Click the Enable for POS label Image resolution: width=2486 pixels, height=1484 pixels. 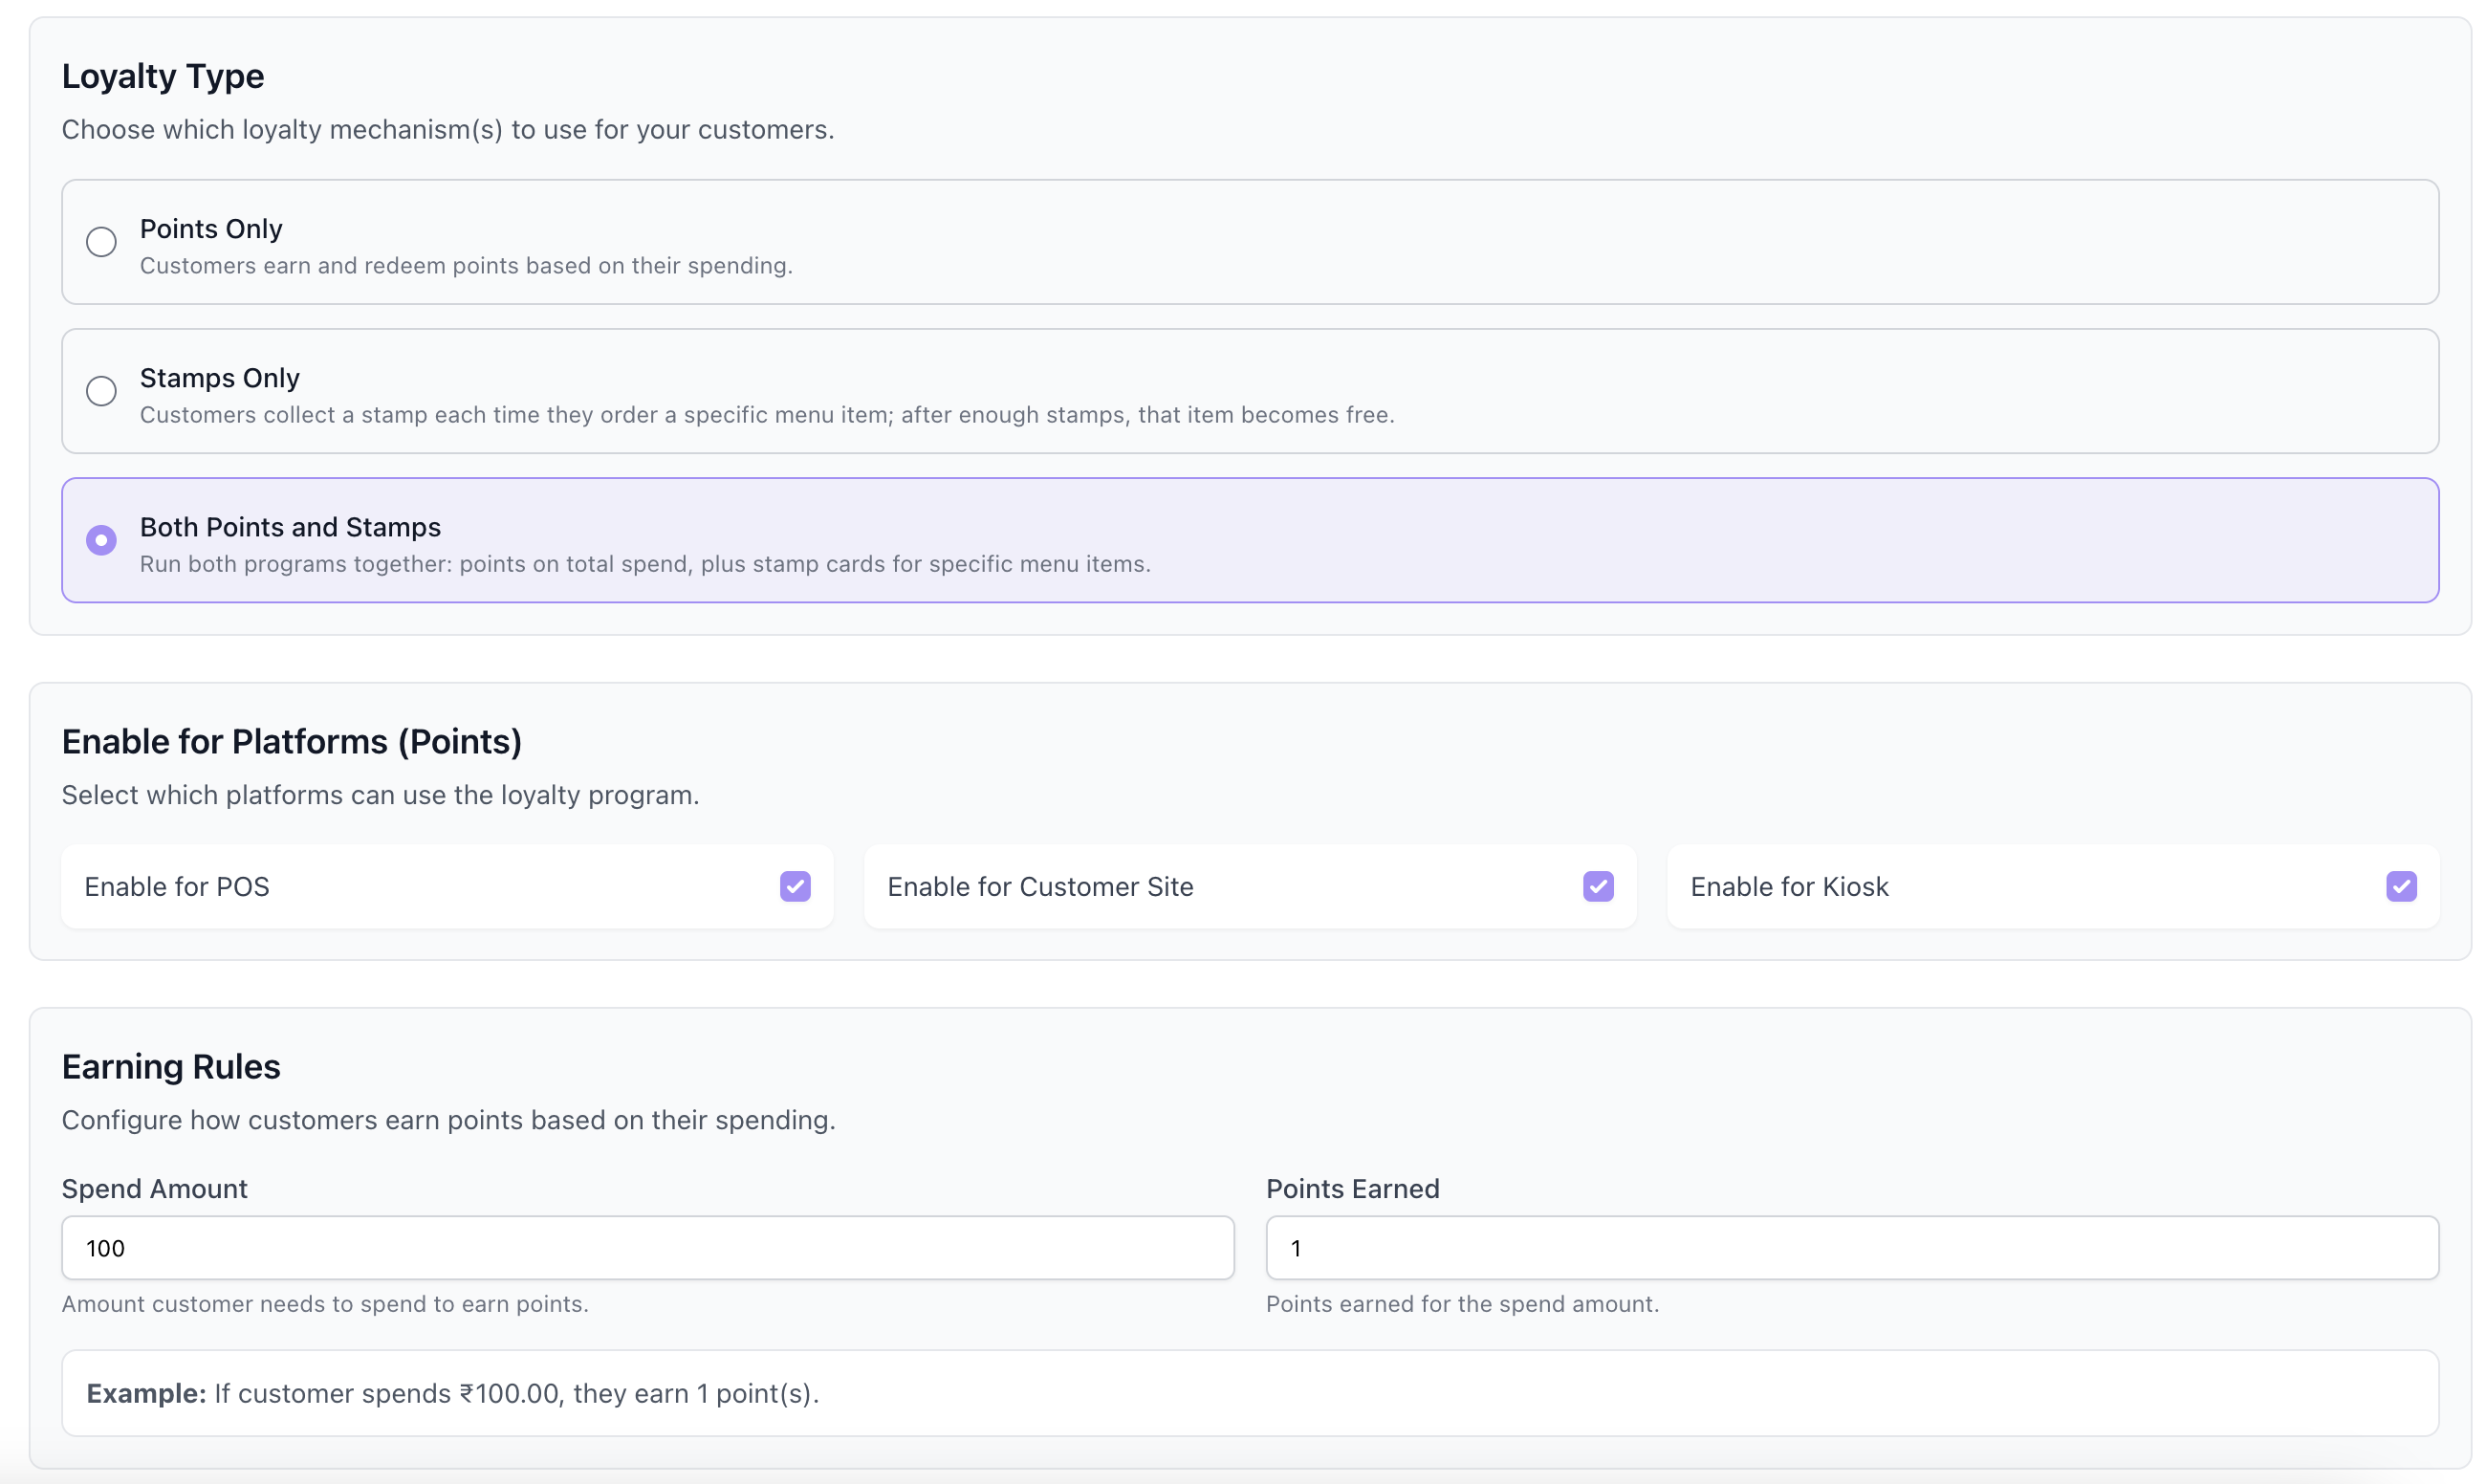pyautogui.click(x=177, y=887)
